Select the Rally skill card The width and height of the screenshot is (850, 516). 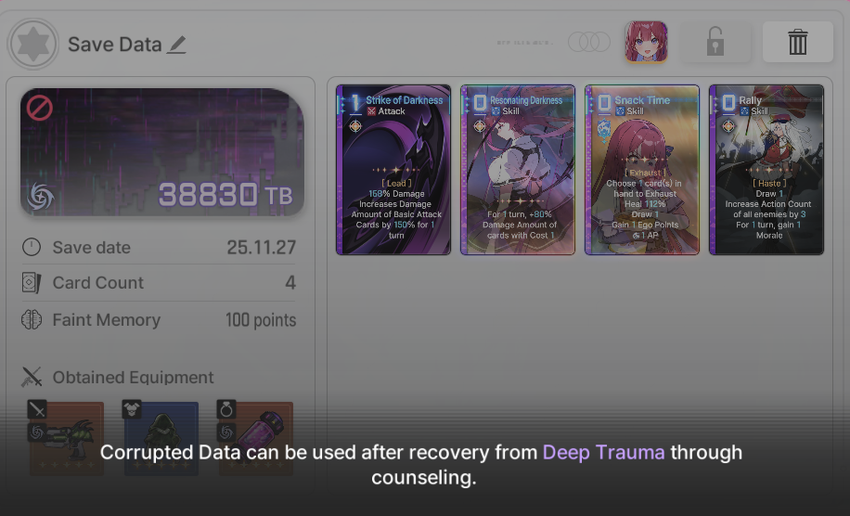(x=767, y=169)
